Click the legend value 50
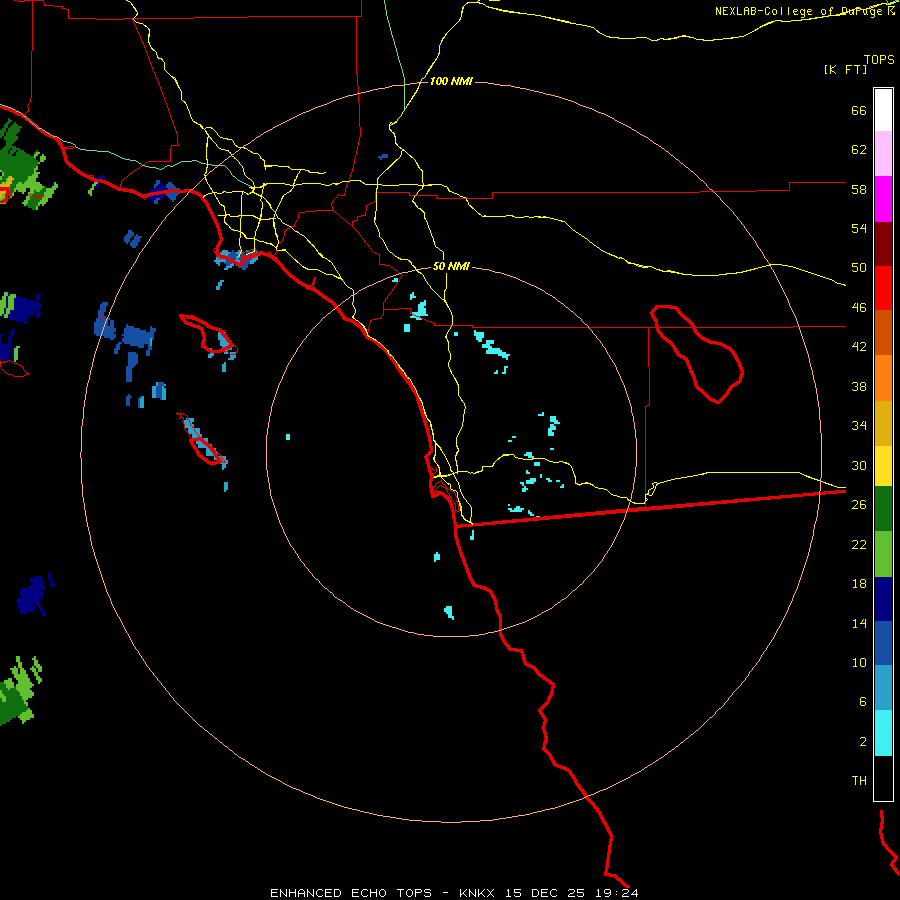 pos(859,268)
